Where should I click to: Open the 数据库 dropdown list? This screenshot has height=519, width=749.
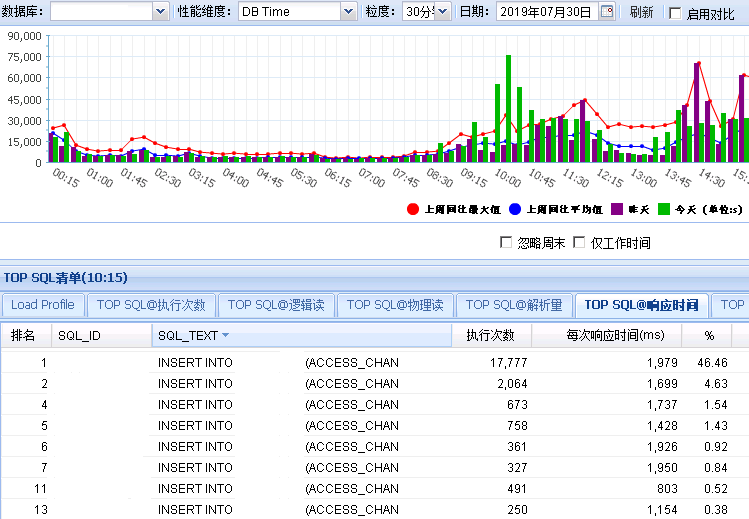pyautogui.click(x=161, y=12)
